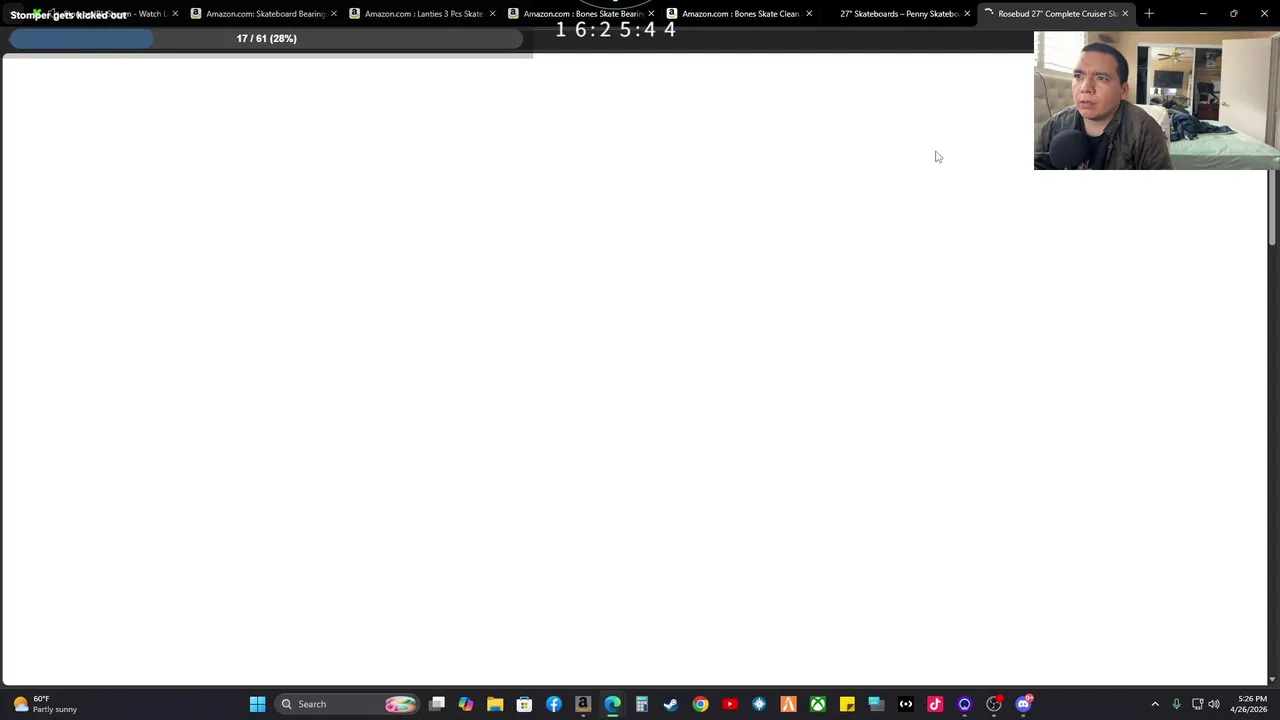Open network settings in the system tray

coord(1197,704)
